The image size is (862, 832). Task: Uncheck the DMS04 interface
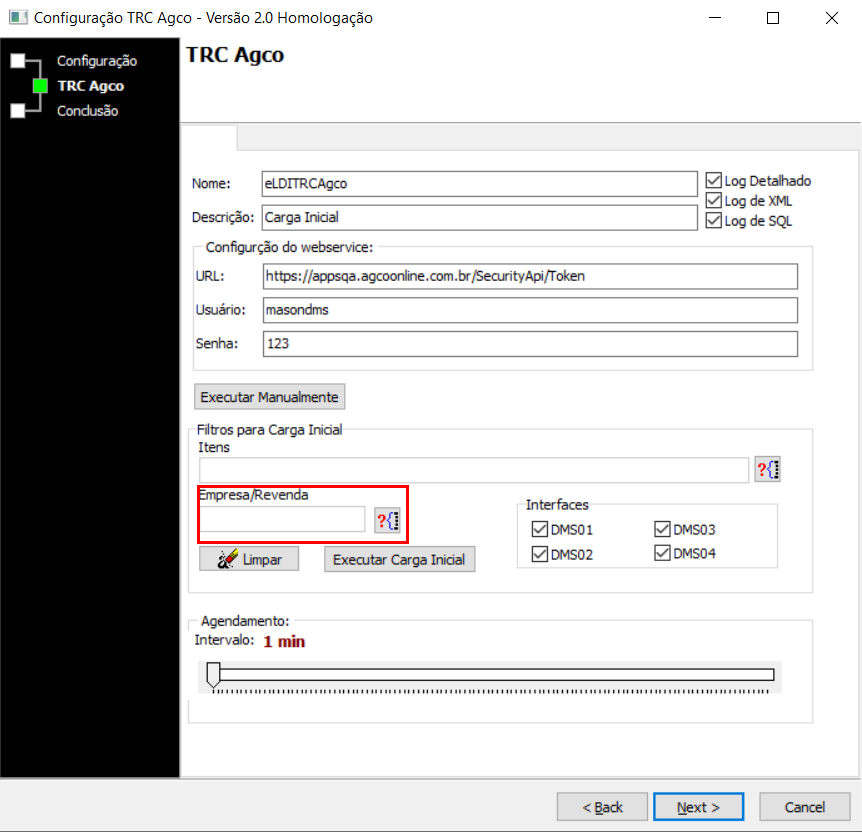pyautogui.click(x=662, y=553)
